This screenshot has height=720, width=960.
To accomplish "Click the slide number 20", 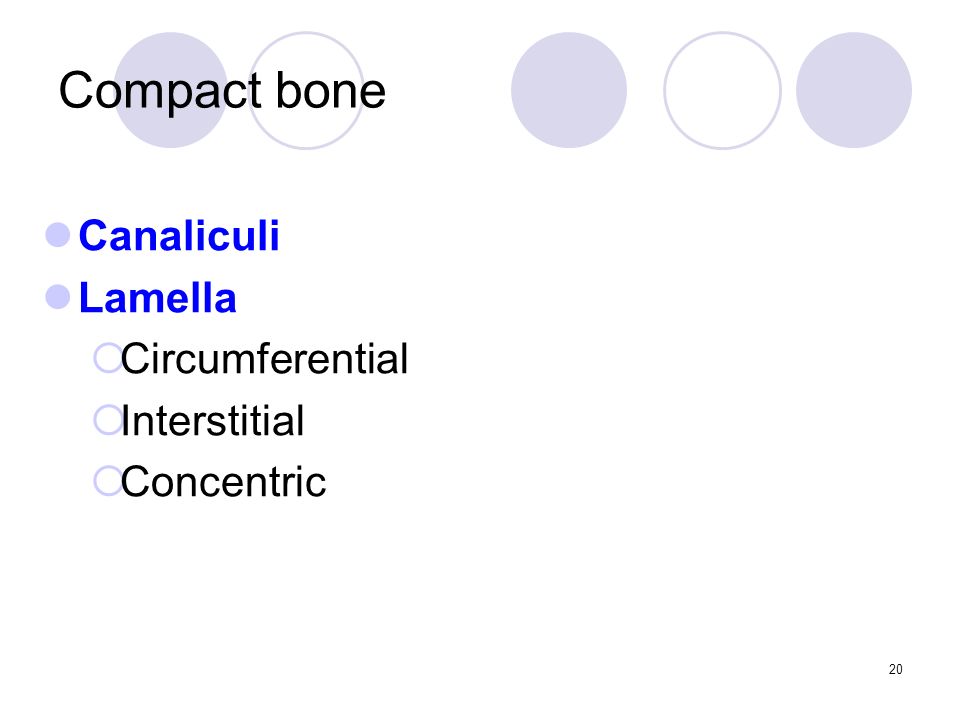I will point(895,669).
